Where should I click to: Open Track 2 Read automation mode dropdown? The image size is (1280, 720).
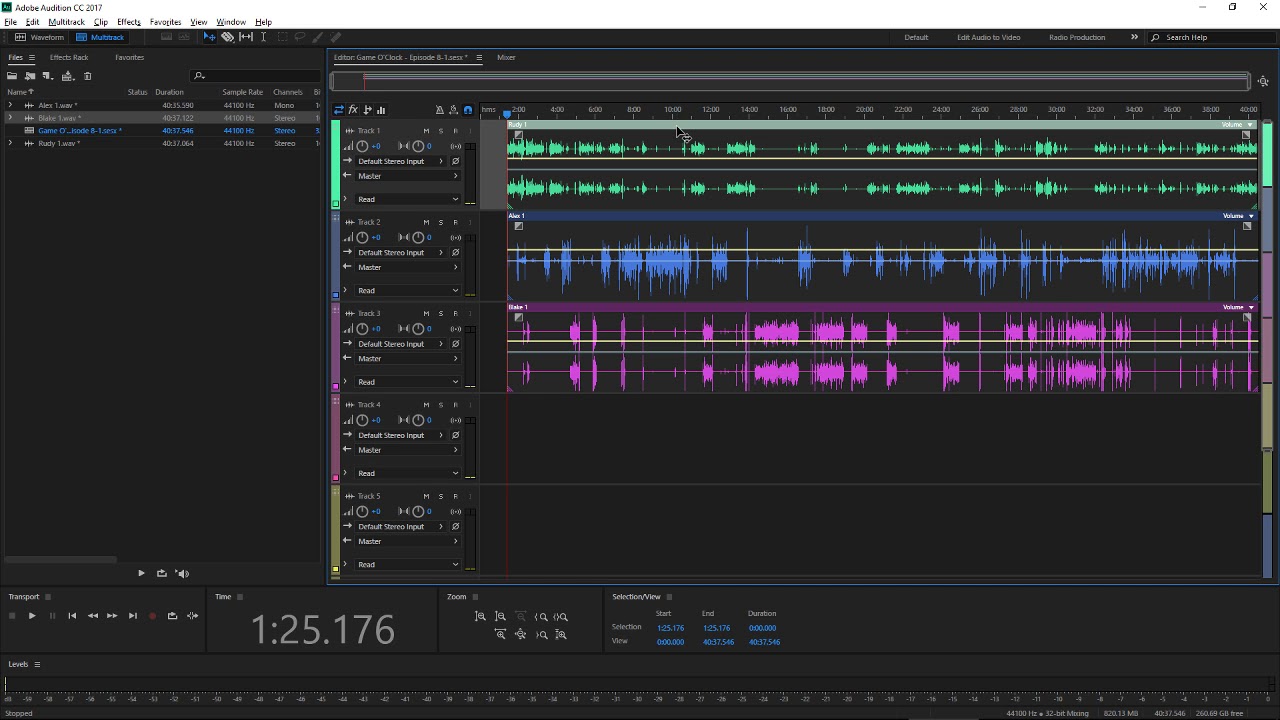[x=407, y=290]
